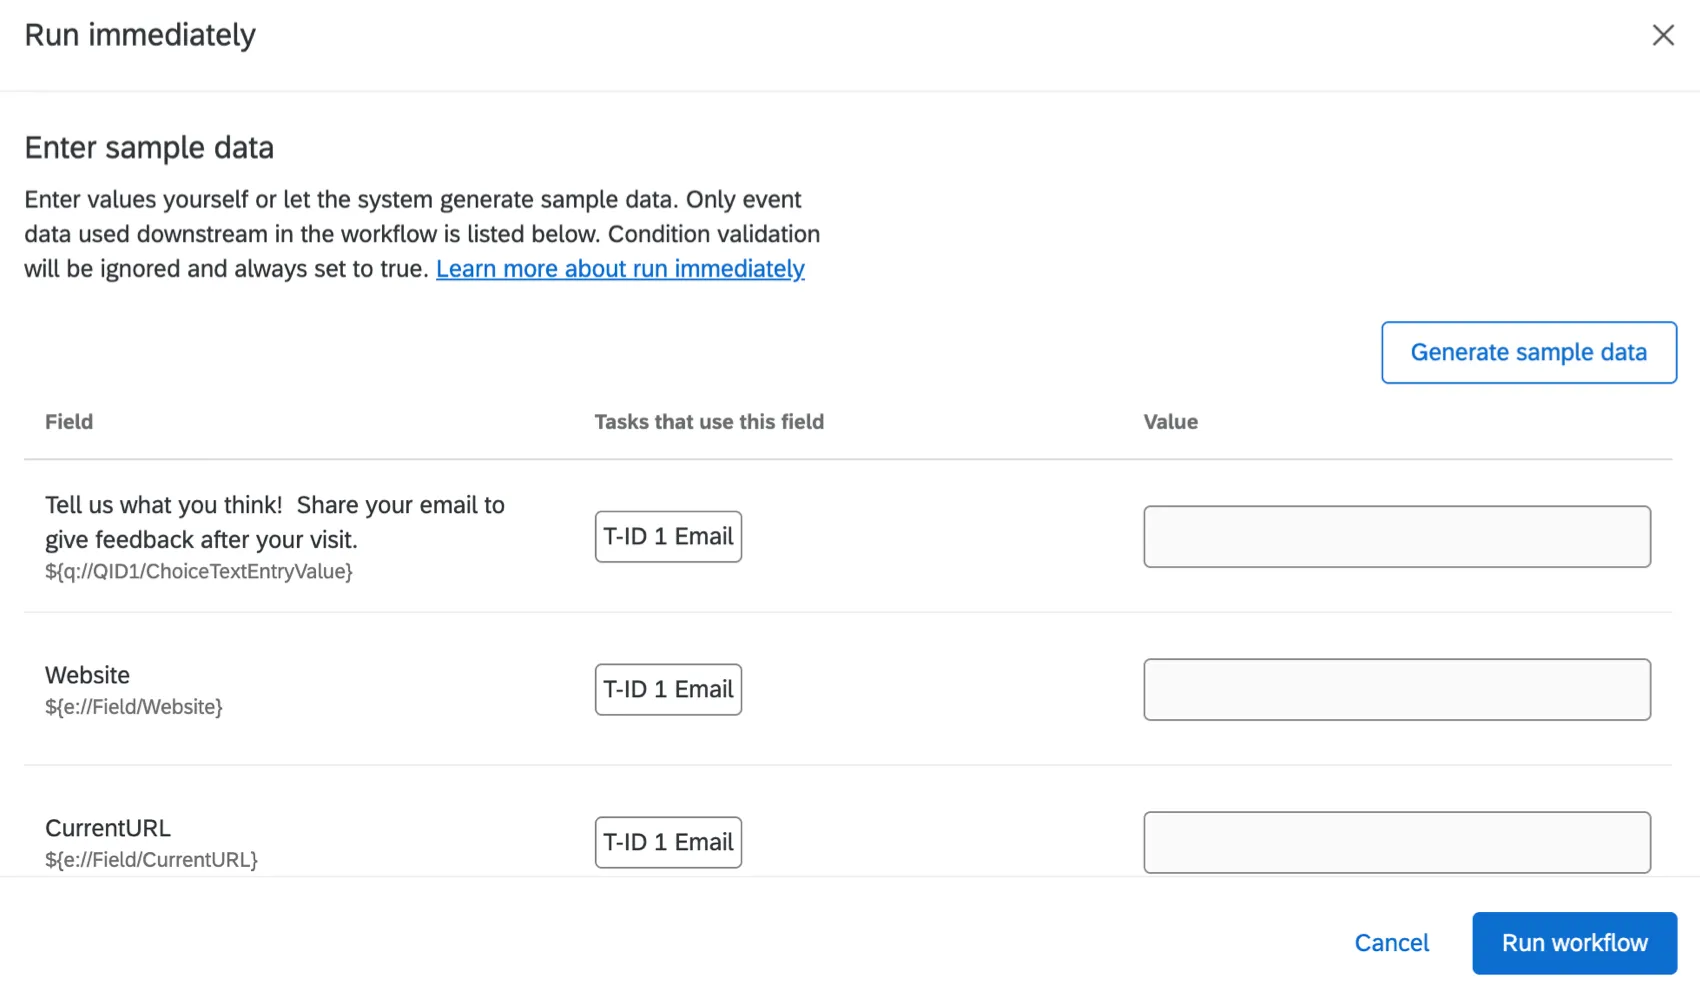
Task: Click the T-ID 1 Email task badge for ChoiceTextEntryValue
Action: click(x=667, y=536)
